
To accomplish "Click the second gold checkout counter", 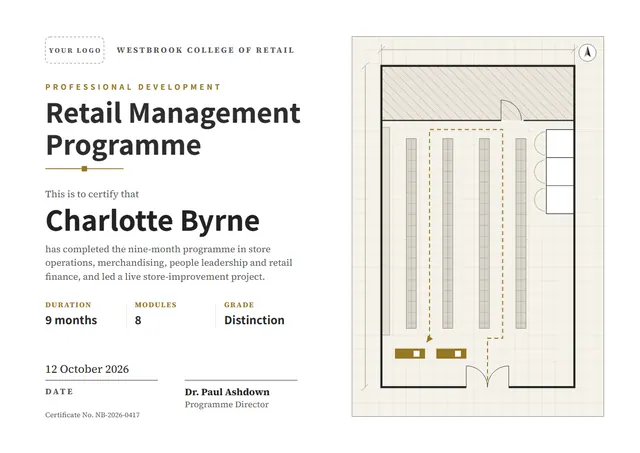I will (x=451, y=353).
